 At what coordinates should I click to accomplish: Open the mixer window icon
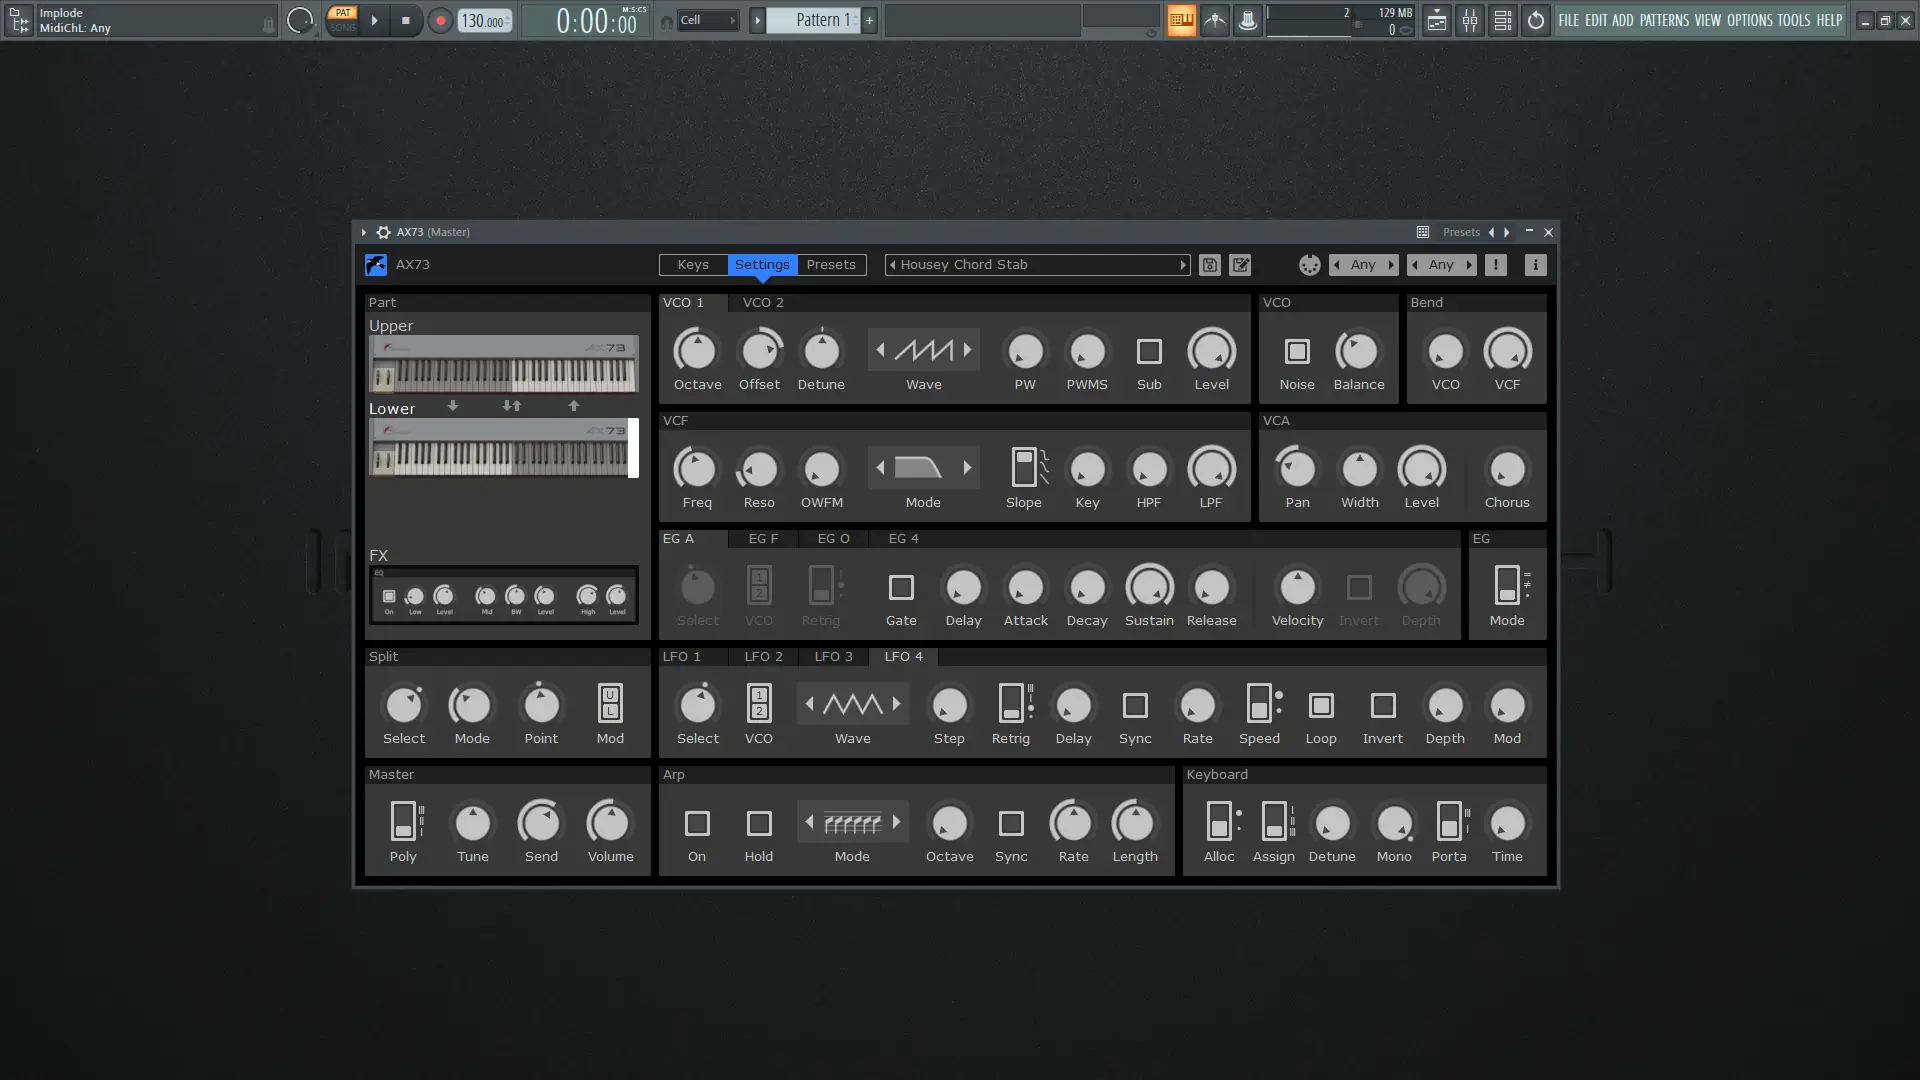coord(1470,20)
